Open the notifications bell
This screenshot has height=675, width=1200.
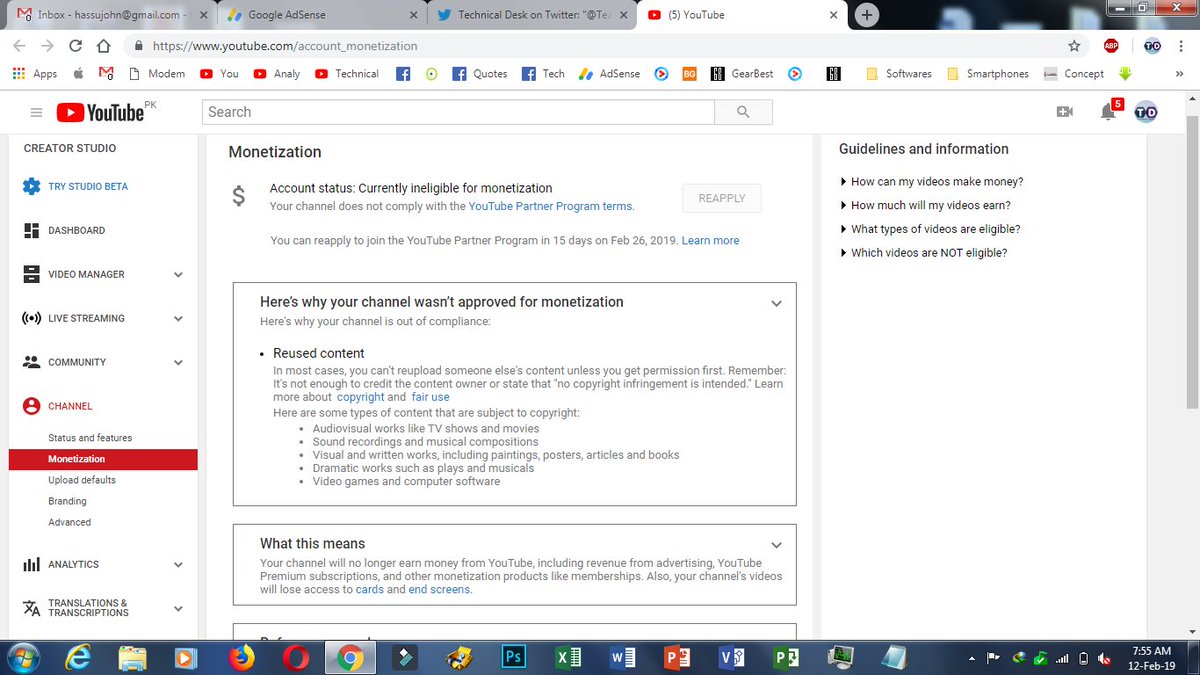pos(1108,112)
